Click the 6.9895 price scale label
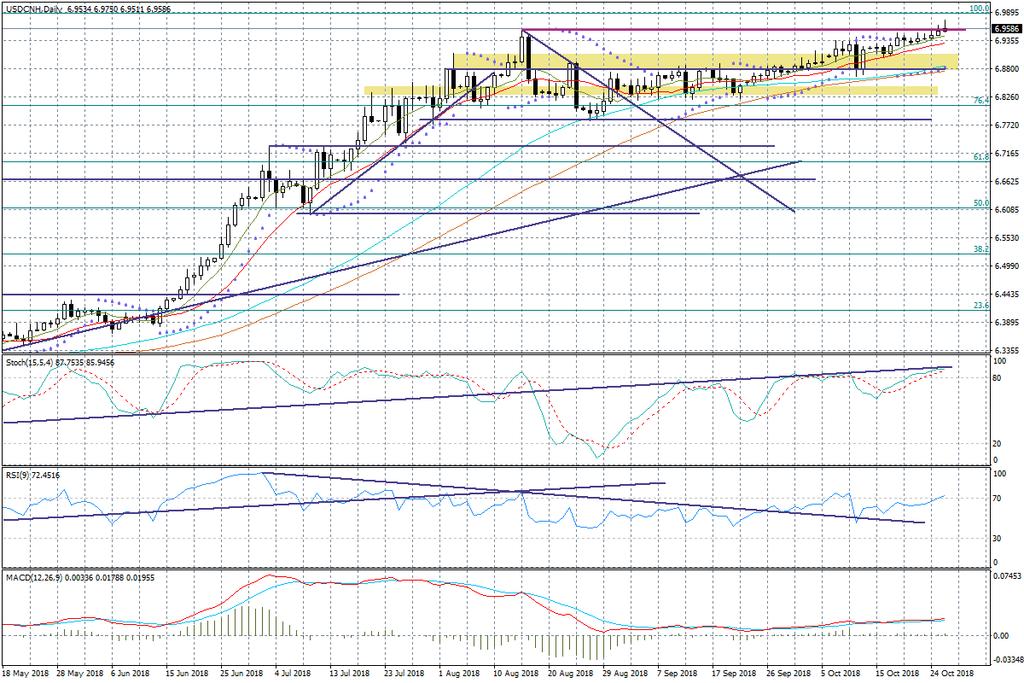The width and height of the screenshot is (1024, 683). point(1006,12)
